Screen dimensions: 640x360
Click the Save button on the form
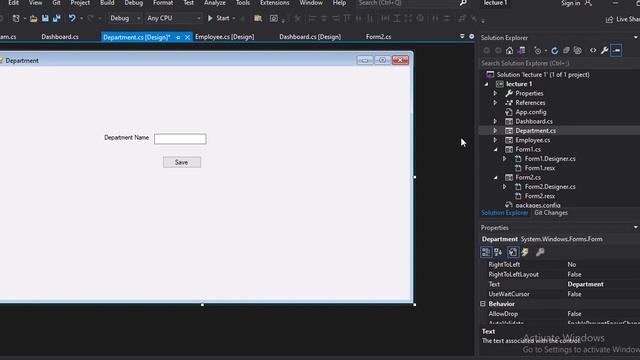[182, 162]
